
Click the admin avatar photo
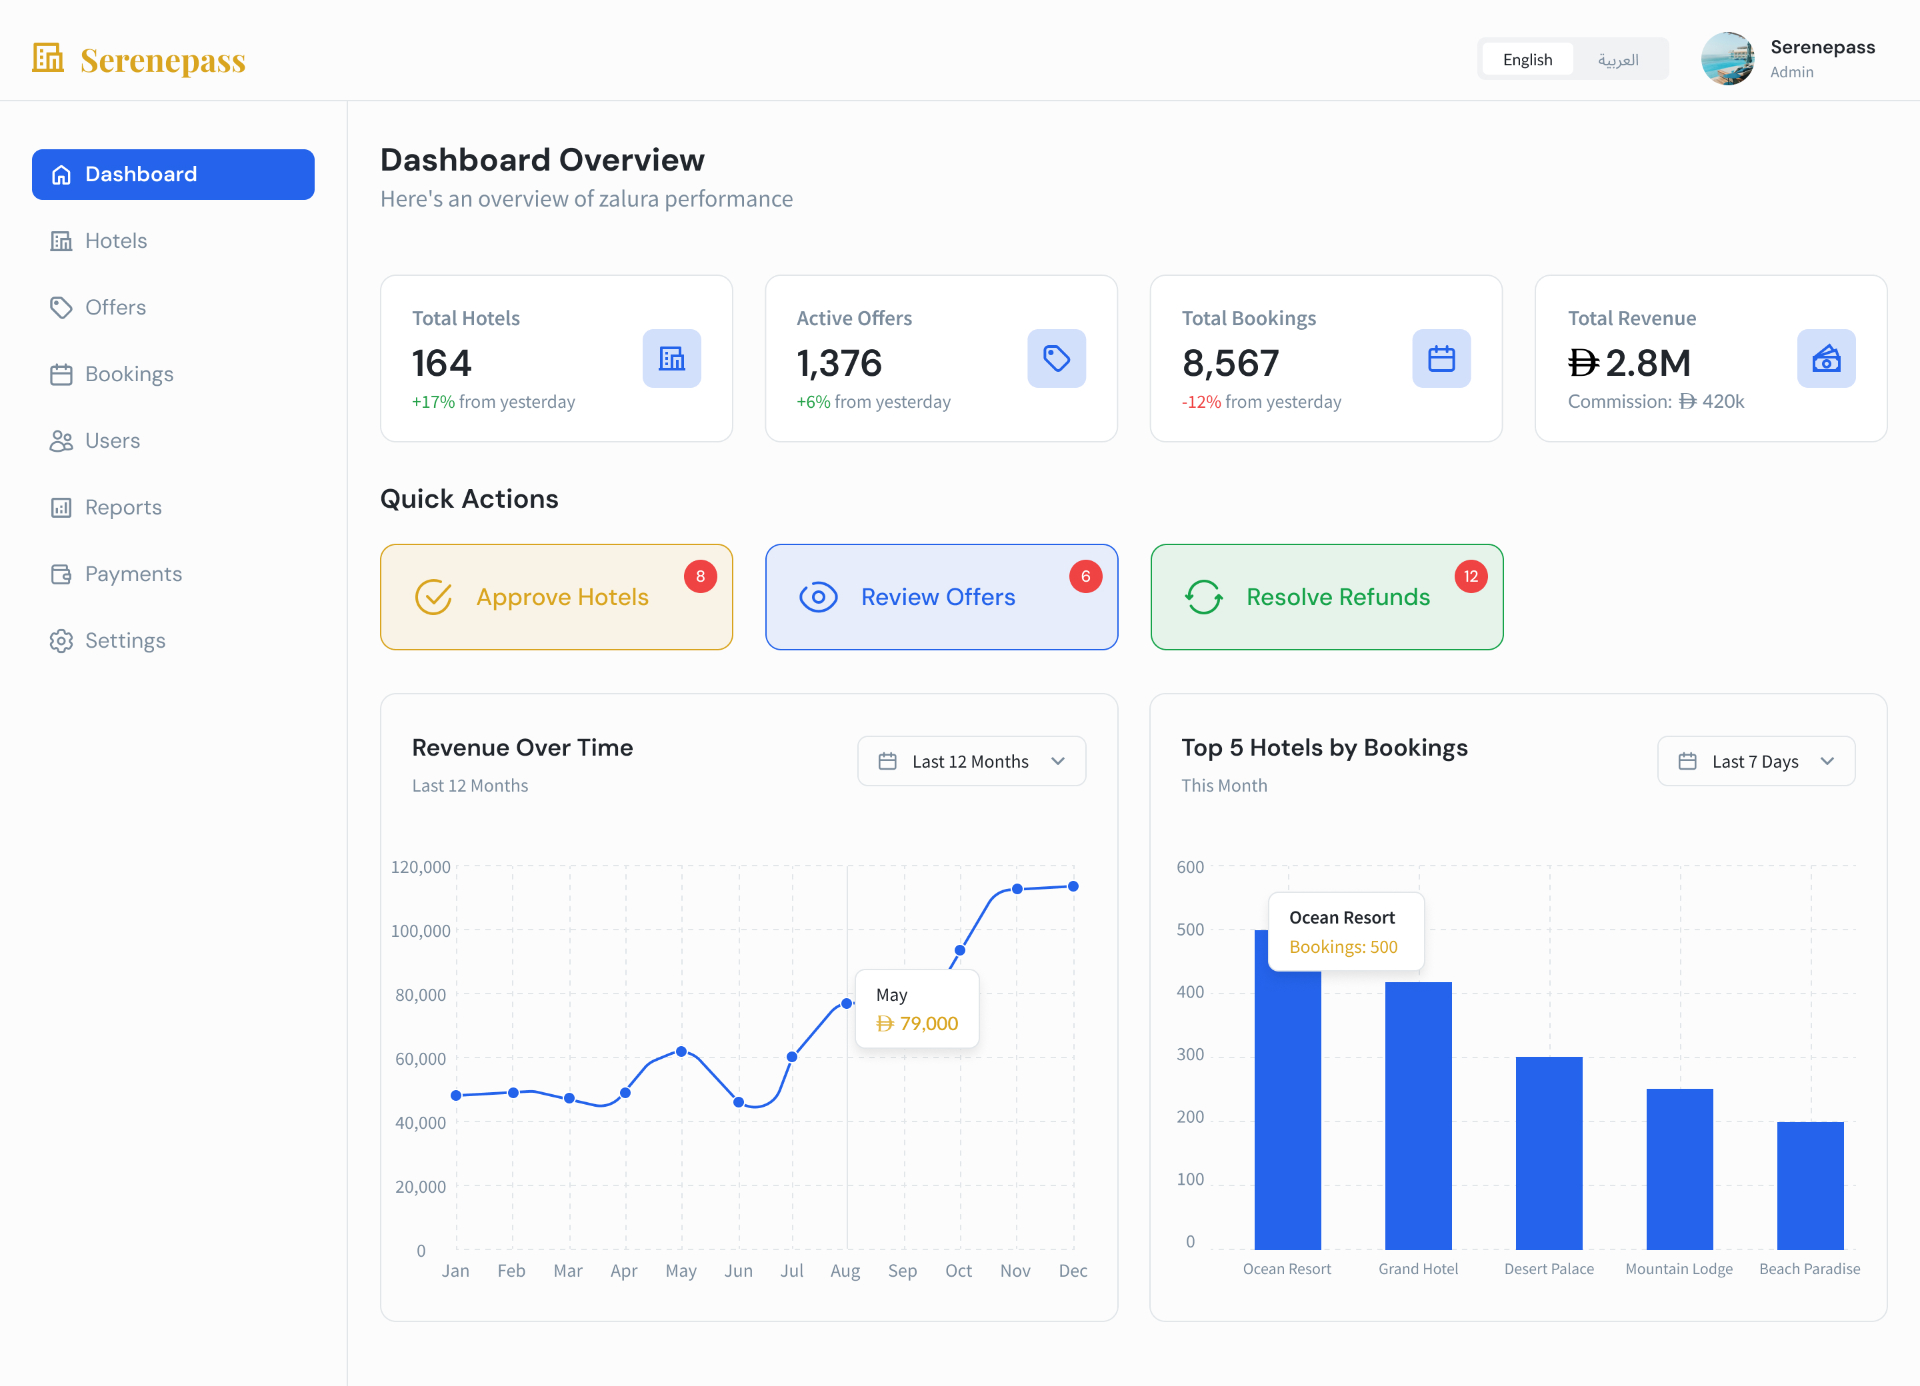point(1728,59)
